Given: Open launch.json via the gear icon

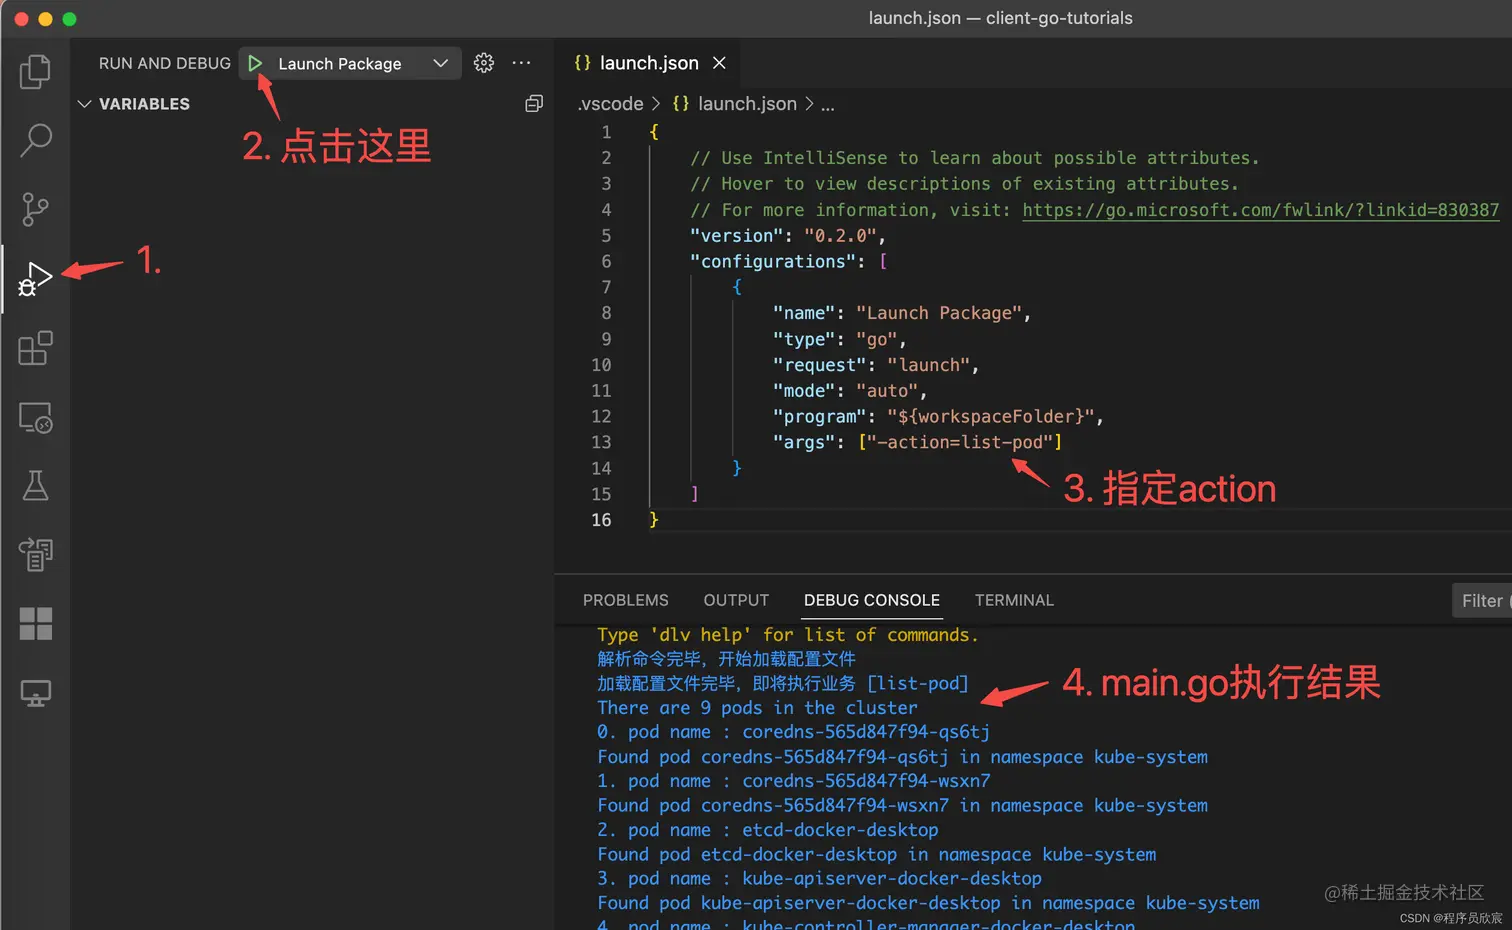Looking at the screenshot, I should coord(484,63).
